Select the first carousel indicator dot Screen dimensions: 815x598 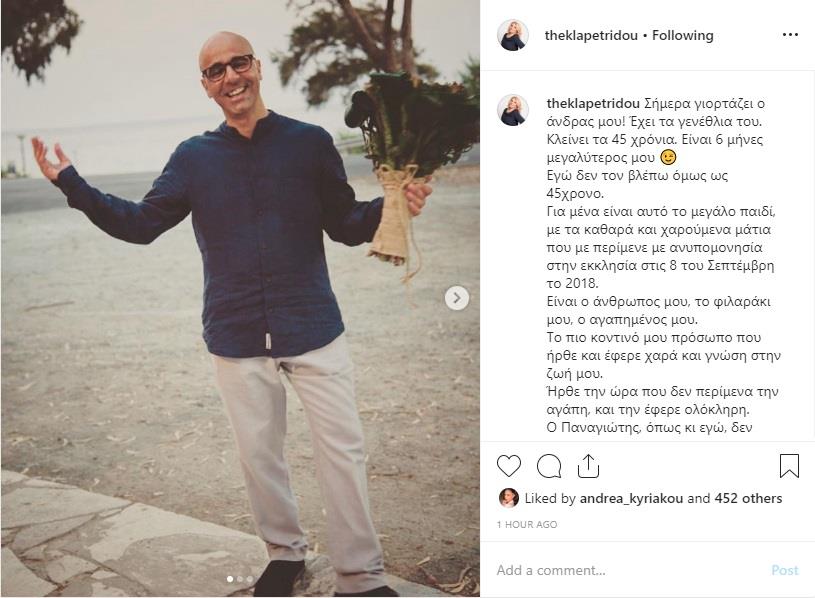(x=229, y=579)
